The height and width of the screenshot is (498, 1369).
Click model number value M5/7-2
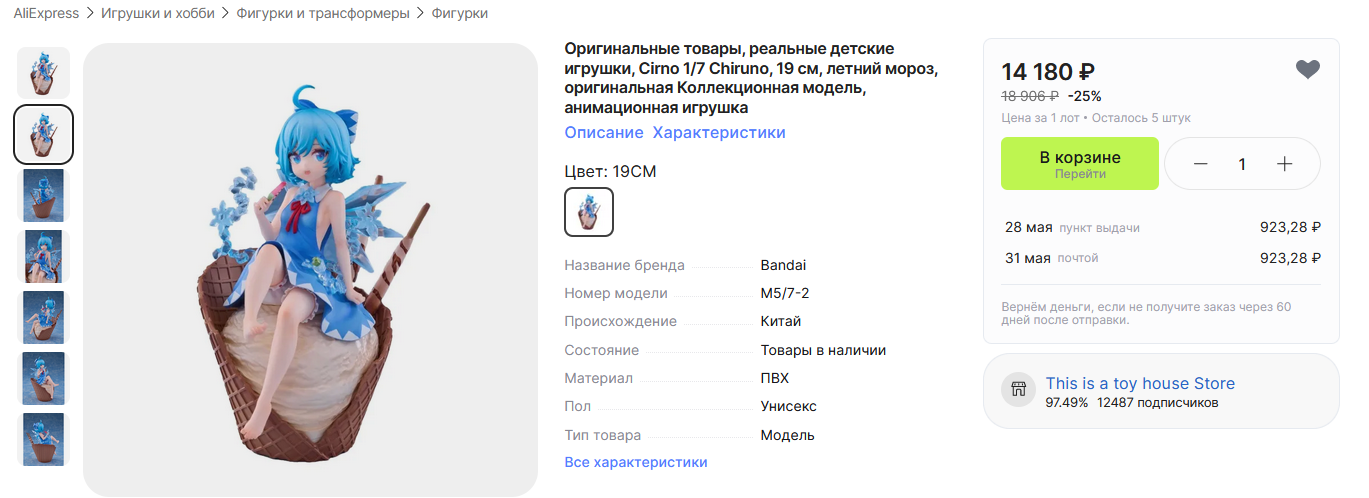coord(785,294)
